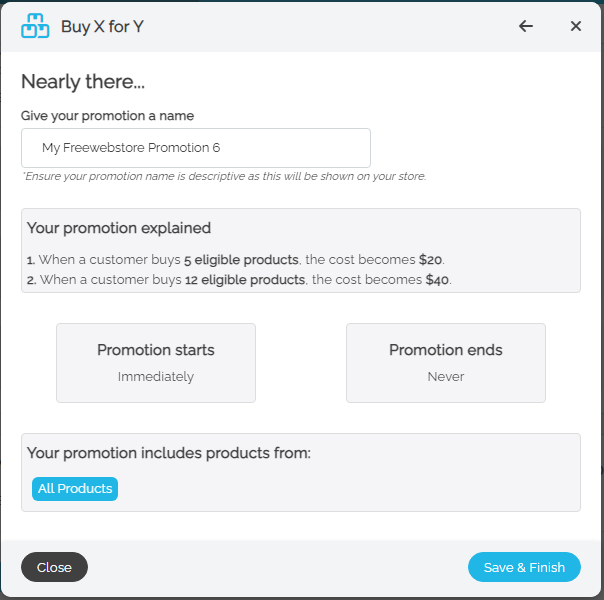This screenshot has height=600, width=604.
Task: Click "Give your promotion a name" label
Action: tap(107, 116)
